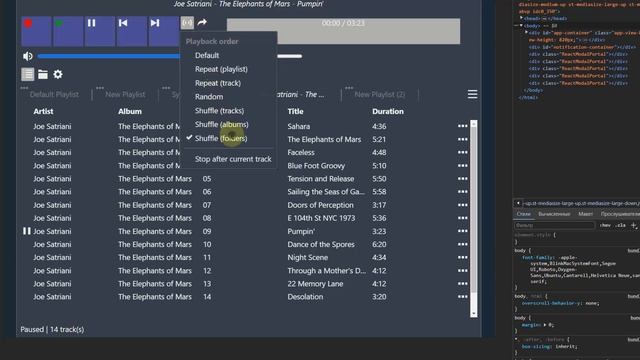Screen dimensions: 640x360
Task: Toggle the .cls button in DevTools
Action: point(621,225)
